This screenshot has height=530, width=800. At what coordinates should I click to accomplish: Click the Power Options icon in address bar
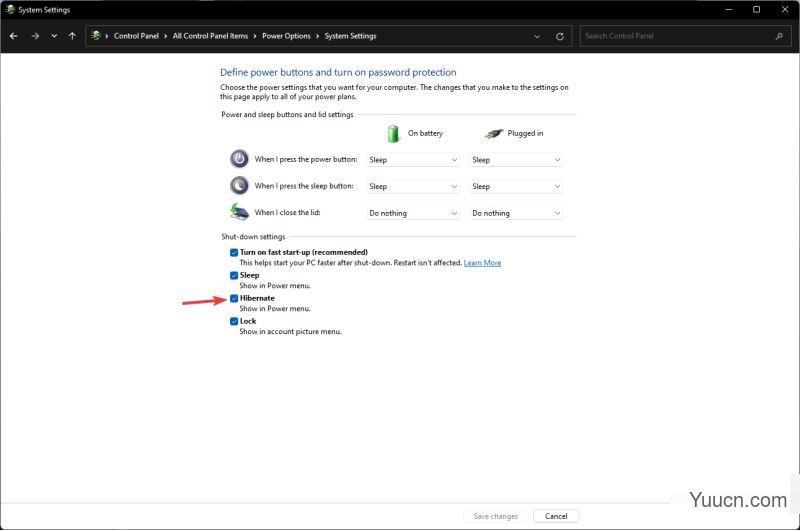point(95,36)
